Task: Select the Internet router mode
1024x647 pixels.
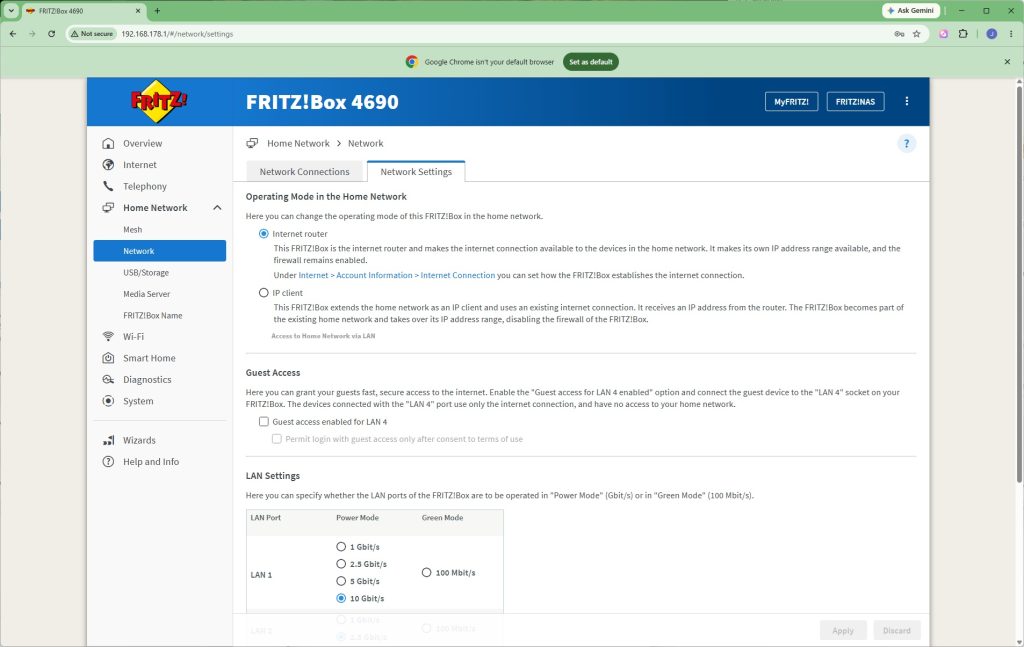Action: [x=264, y=234]
